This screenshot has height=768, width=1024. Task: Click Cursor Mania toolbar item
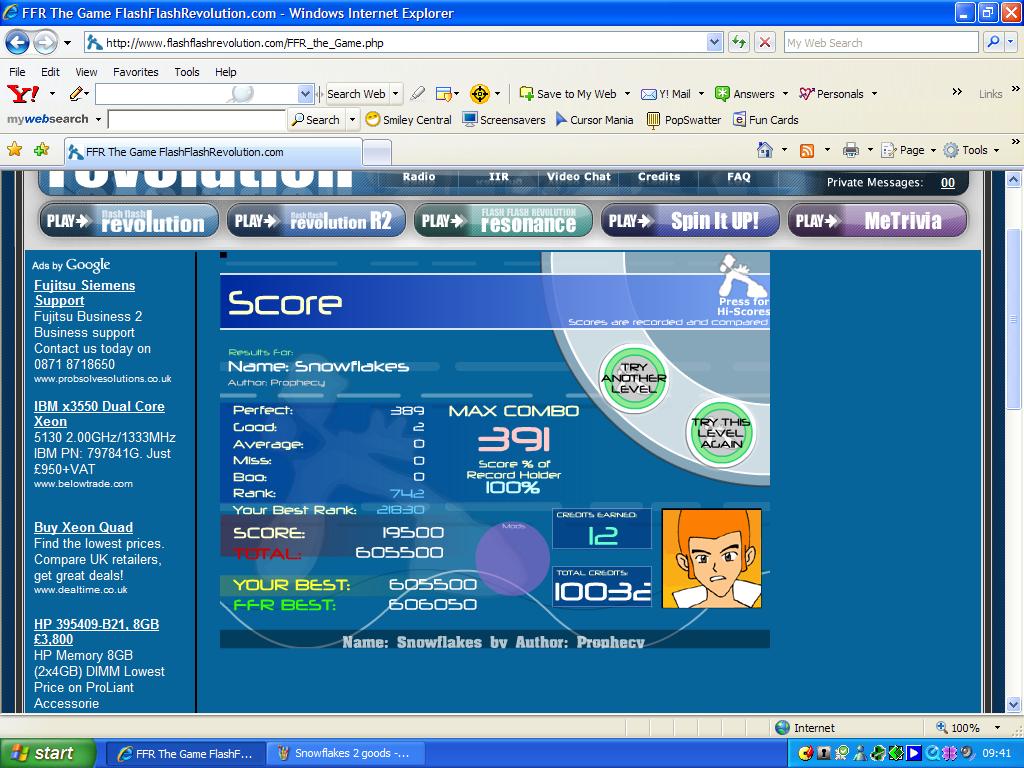point(594,120)
